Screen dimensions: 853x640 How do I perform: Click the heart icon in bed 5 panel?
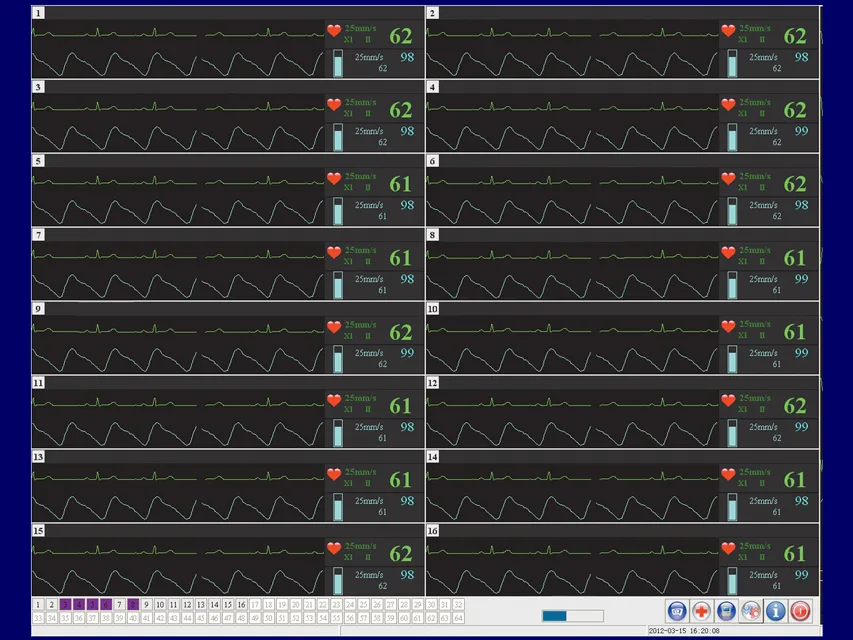coord(334,179)
